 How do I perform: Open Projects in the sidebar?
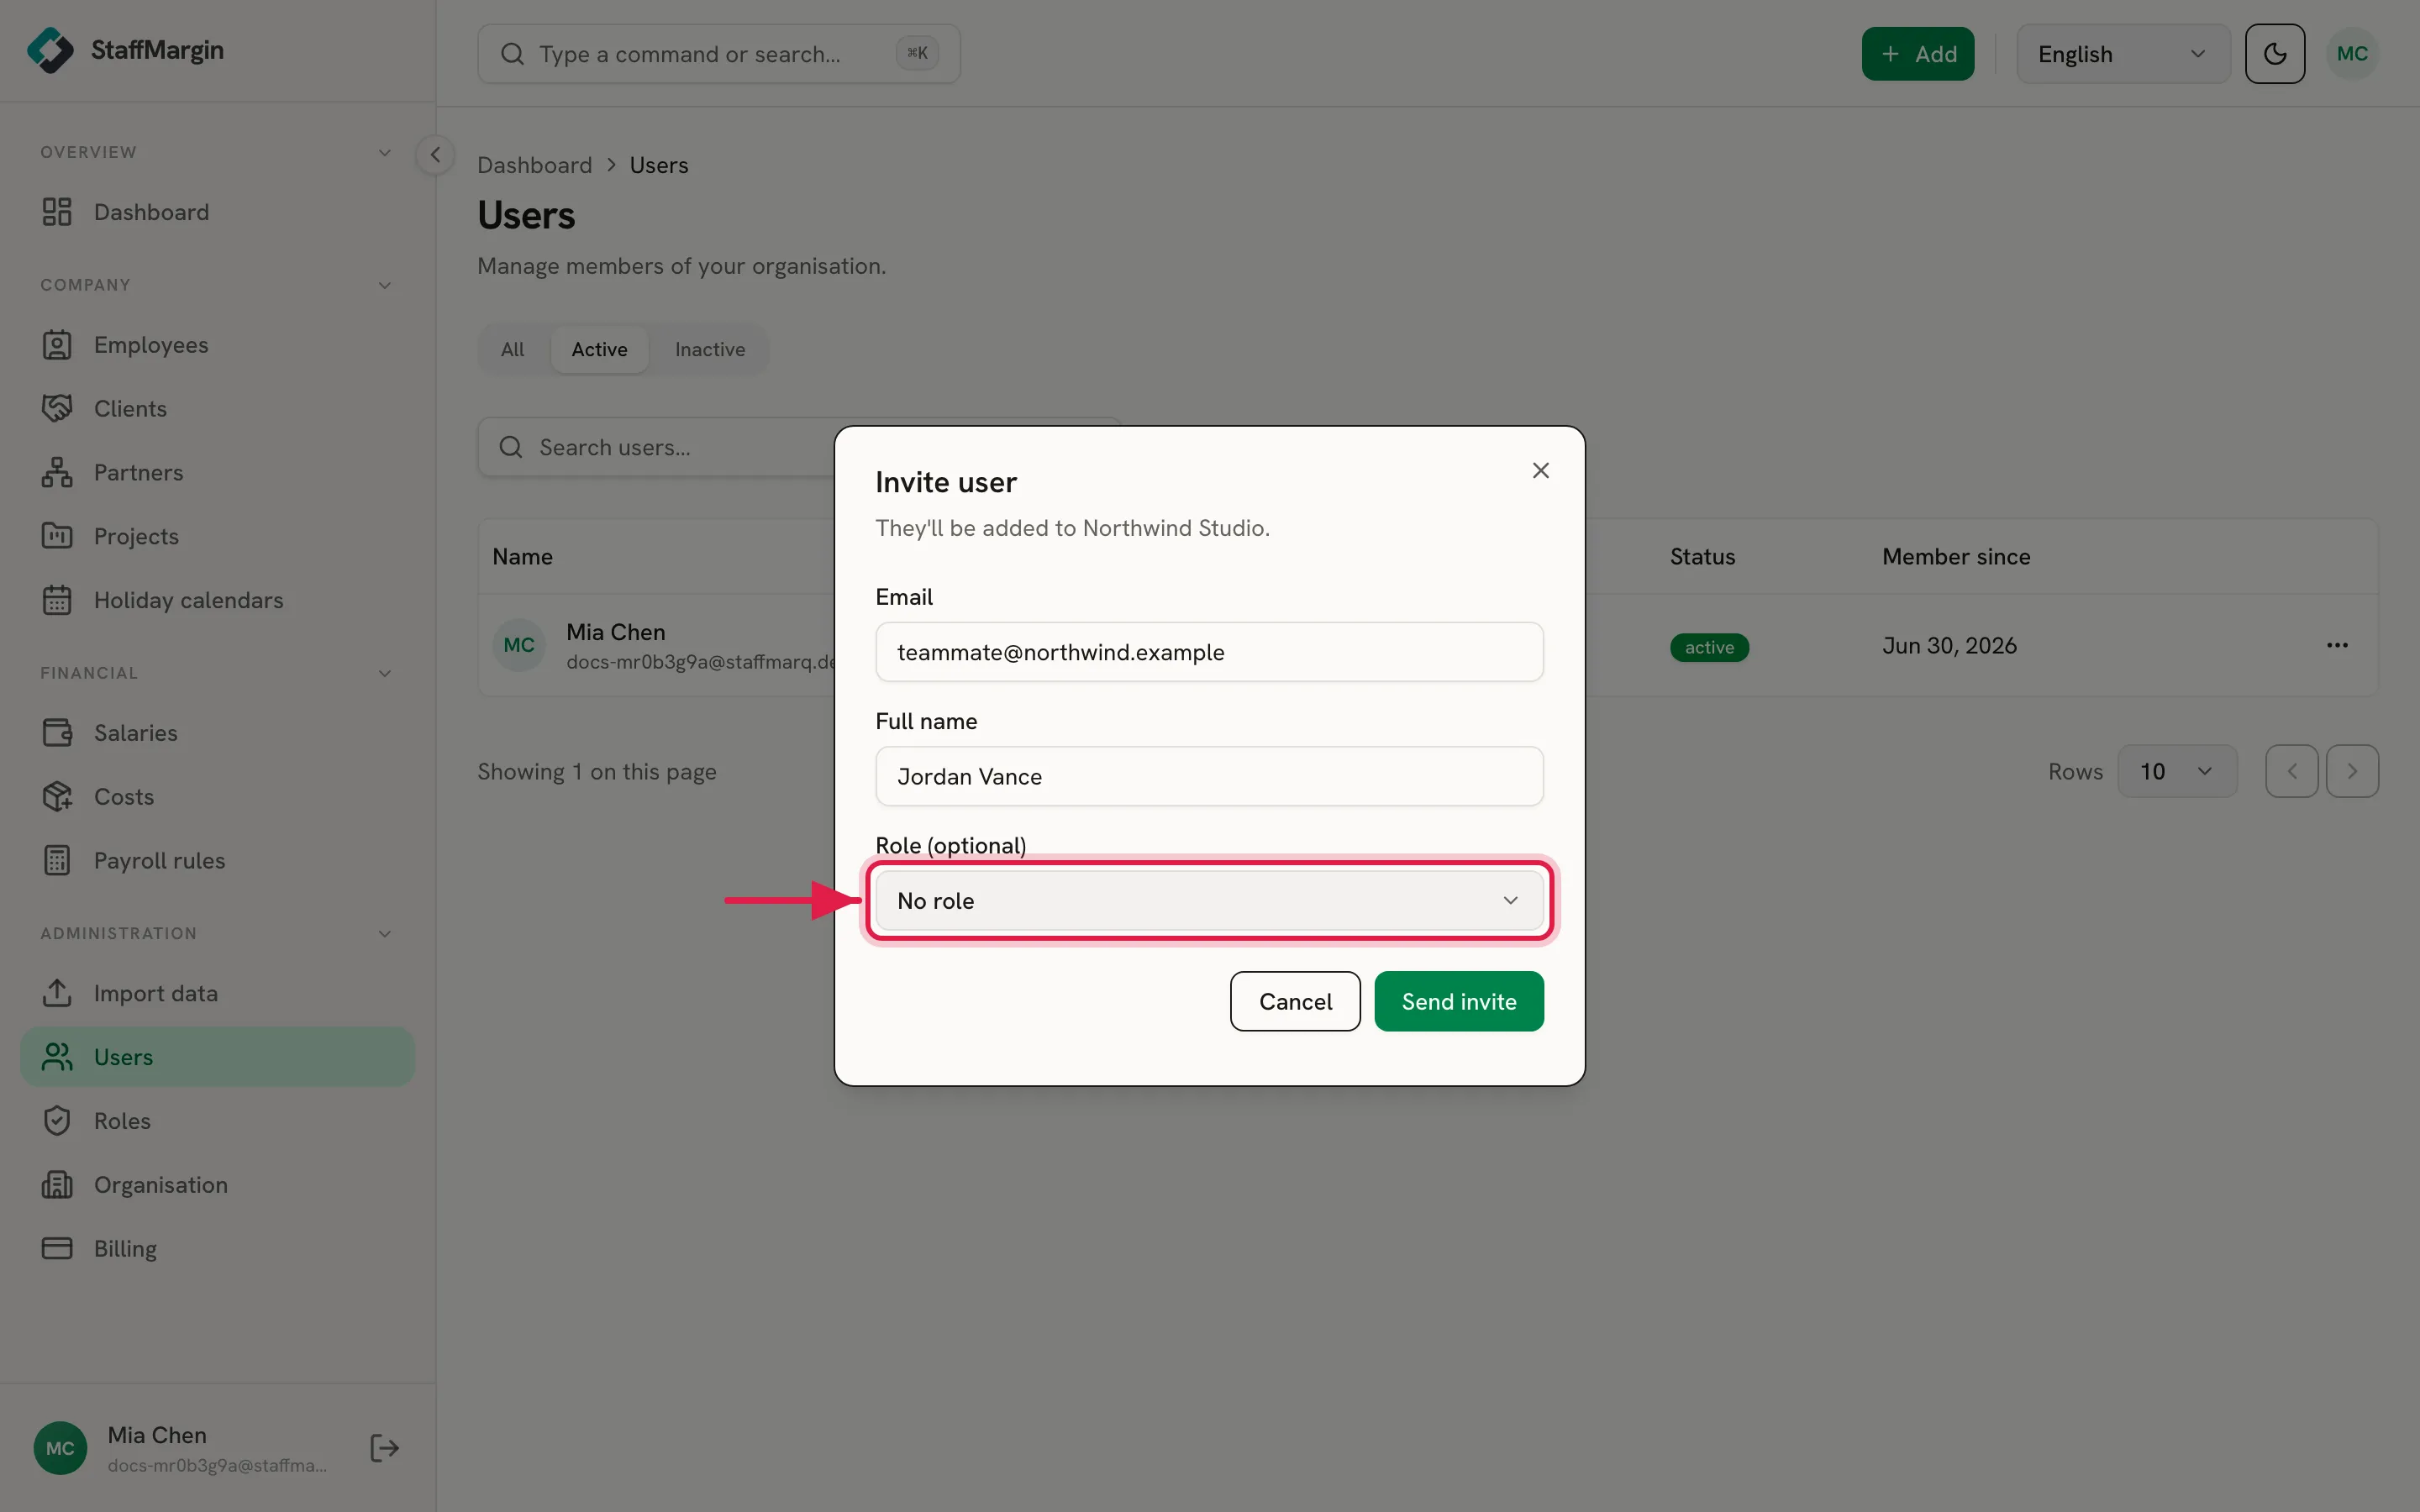(217, 536)
